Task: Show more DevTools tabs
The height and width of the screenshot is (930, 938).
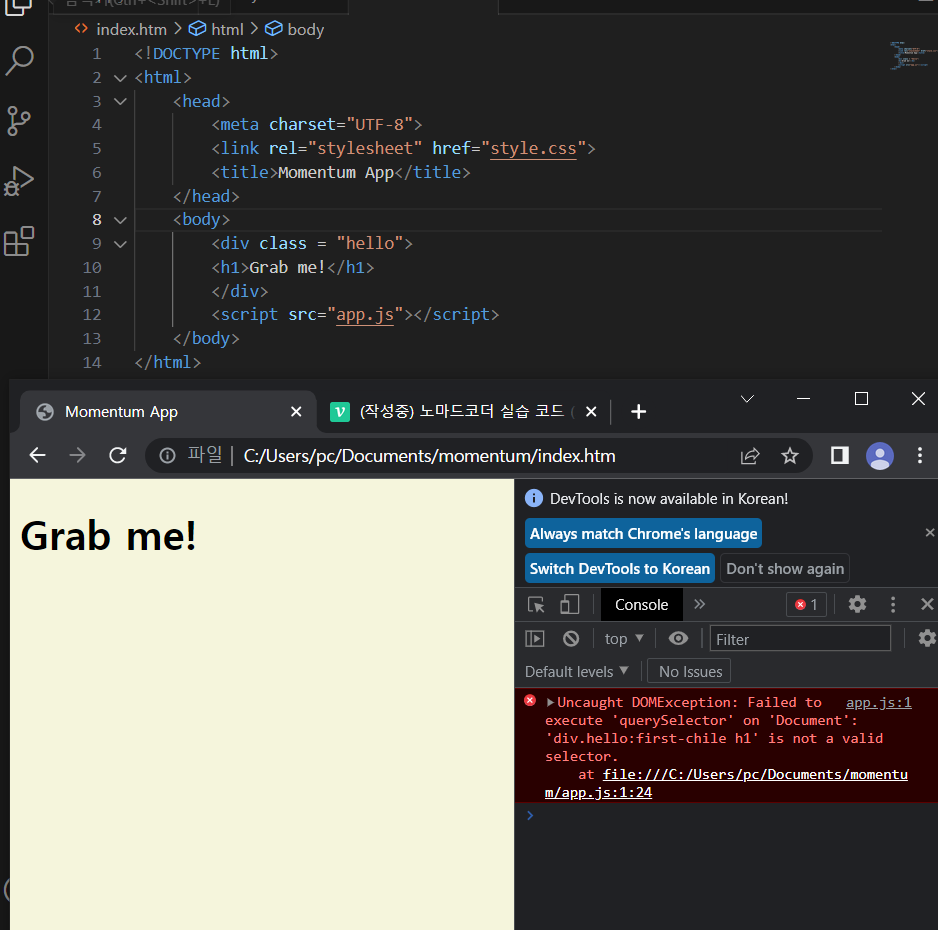Action: [x=699, y=605]
